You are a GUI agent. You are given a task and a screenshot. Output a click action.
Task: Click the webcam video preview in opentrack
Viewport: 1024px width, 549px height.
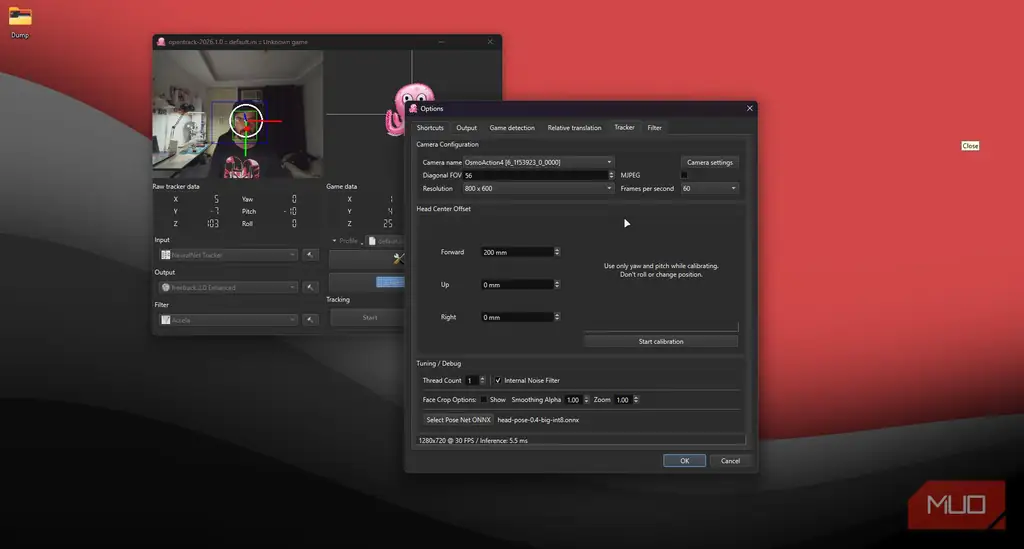tap(238, 114)
